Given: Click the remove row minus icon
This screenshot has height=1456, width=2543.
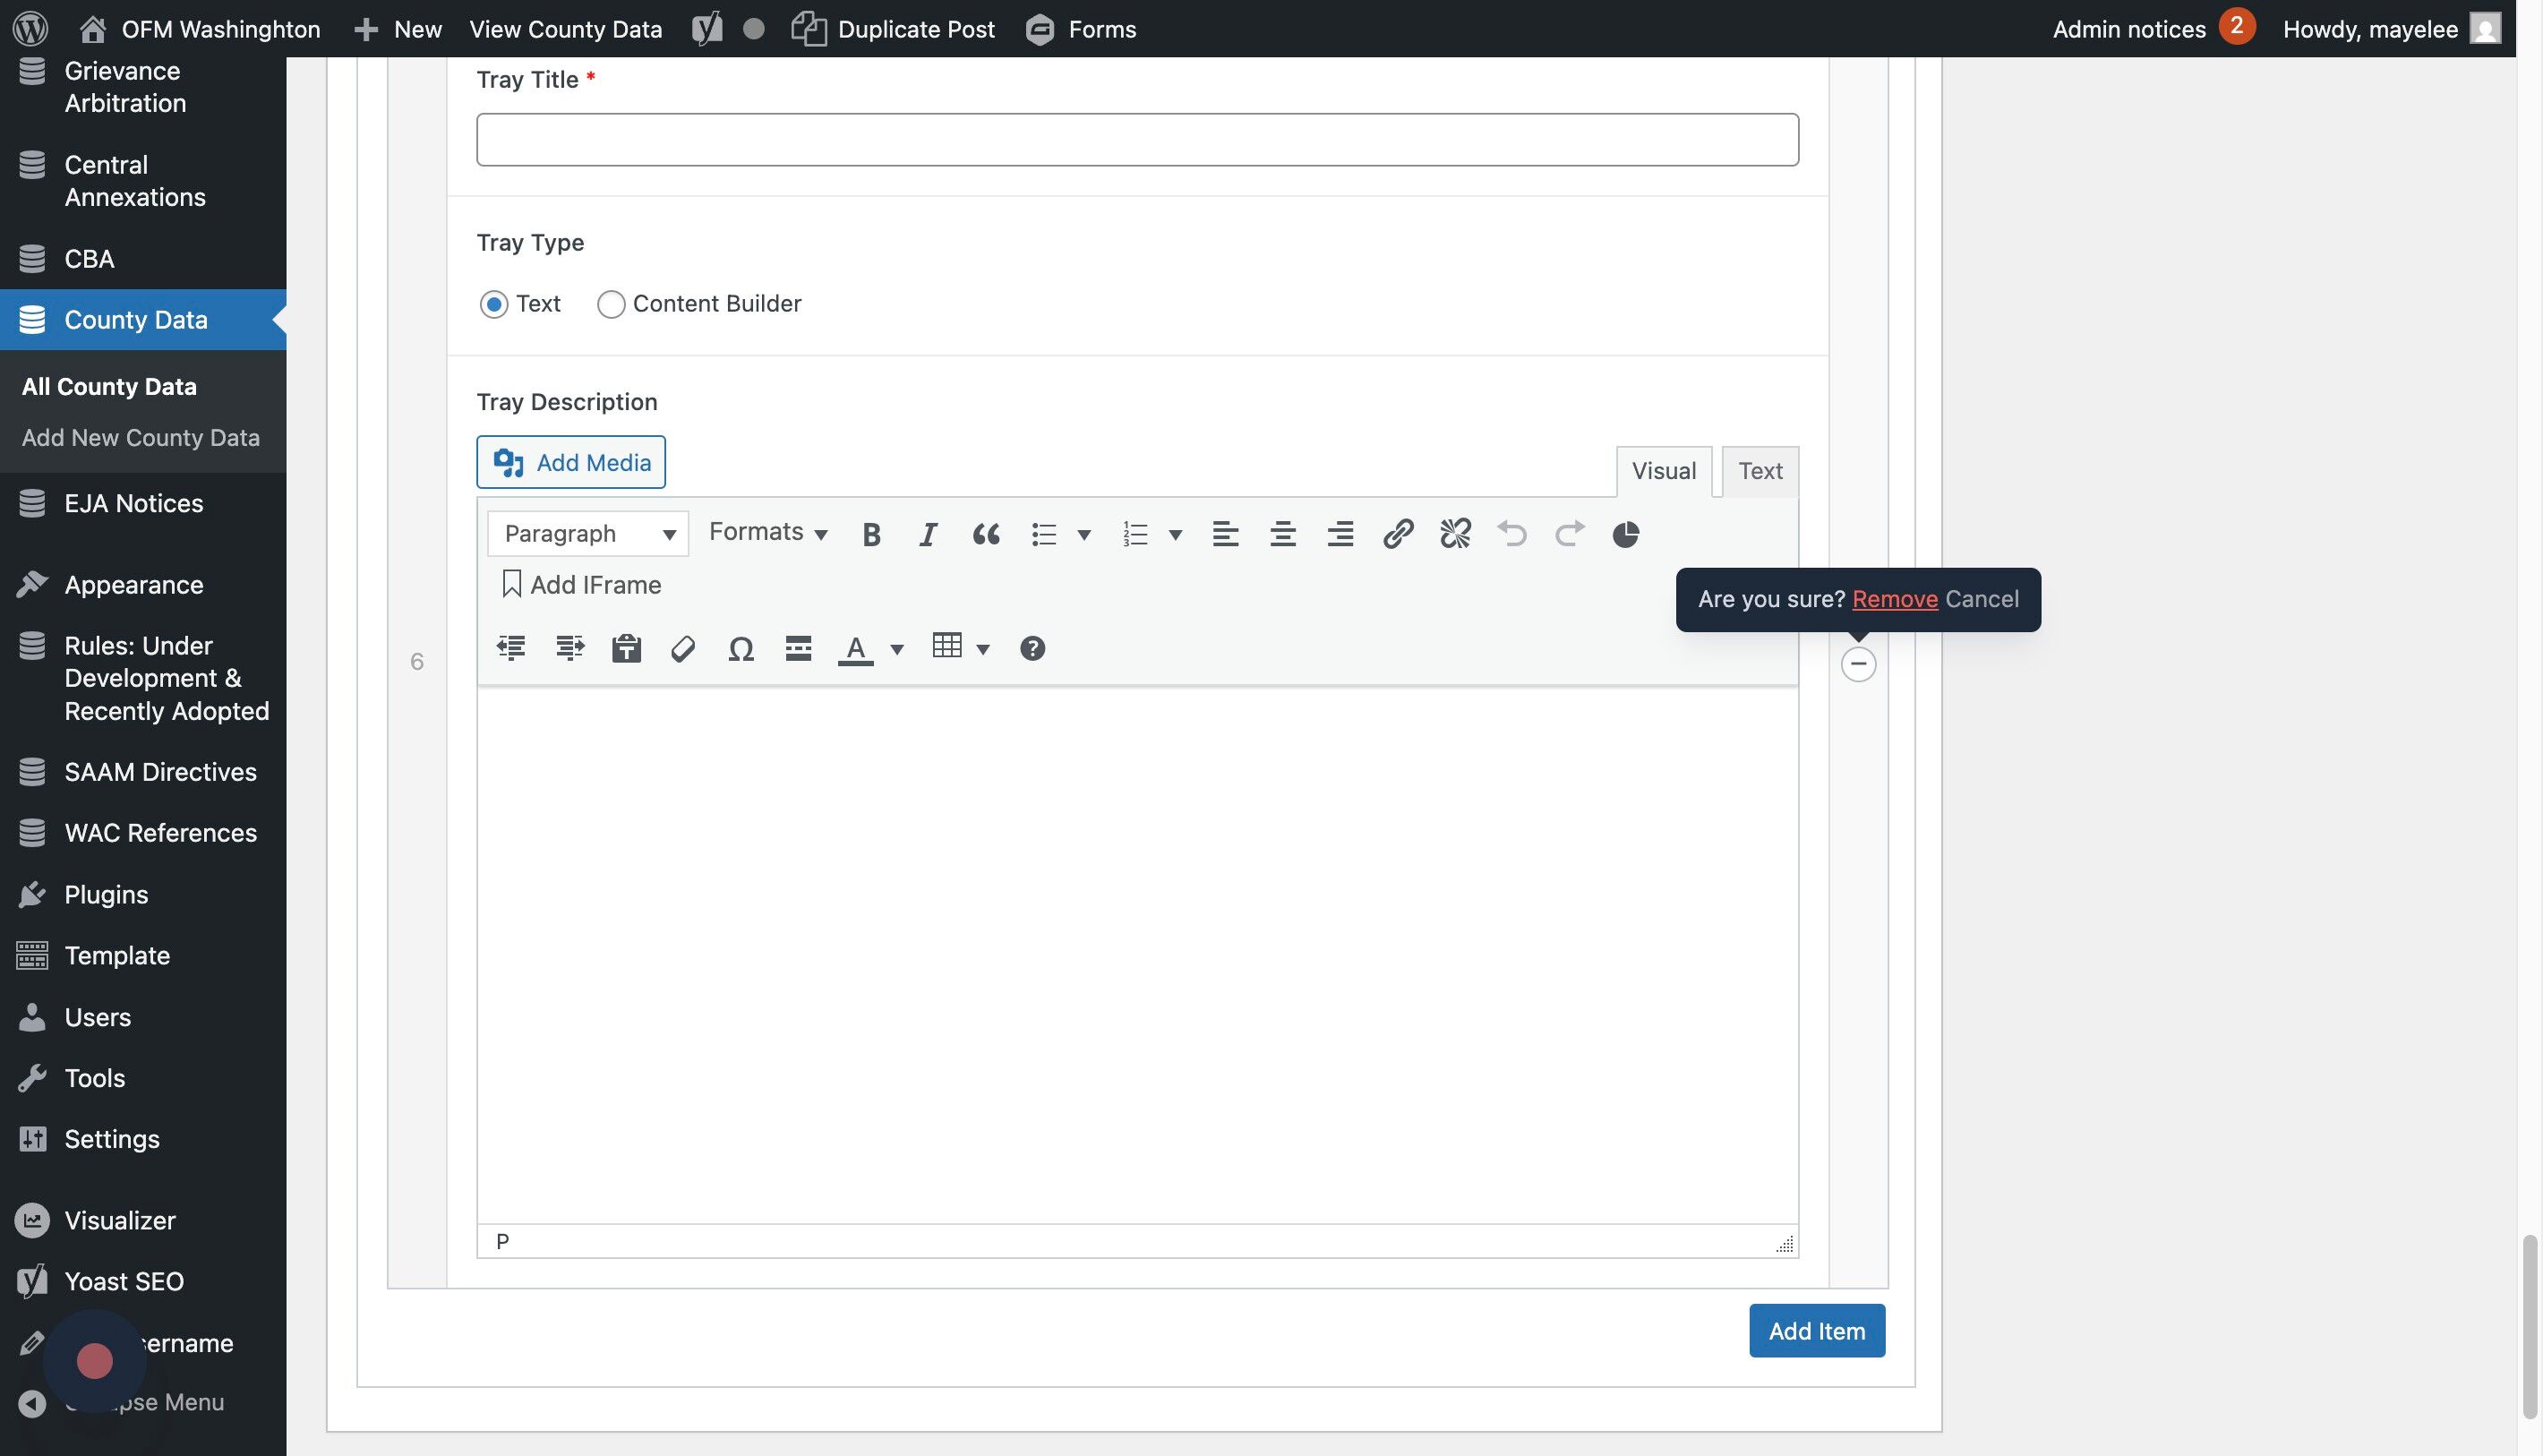Looking at the screenshot, I should [1858, 664].
